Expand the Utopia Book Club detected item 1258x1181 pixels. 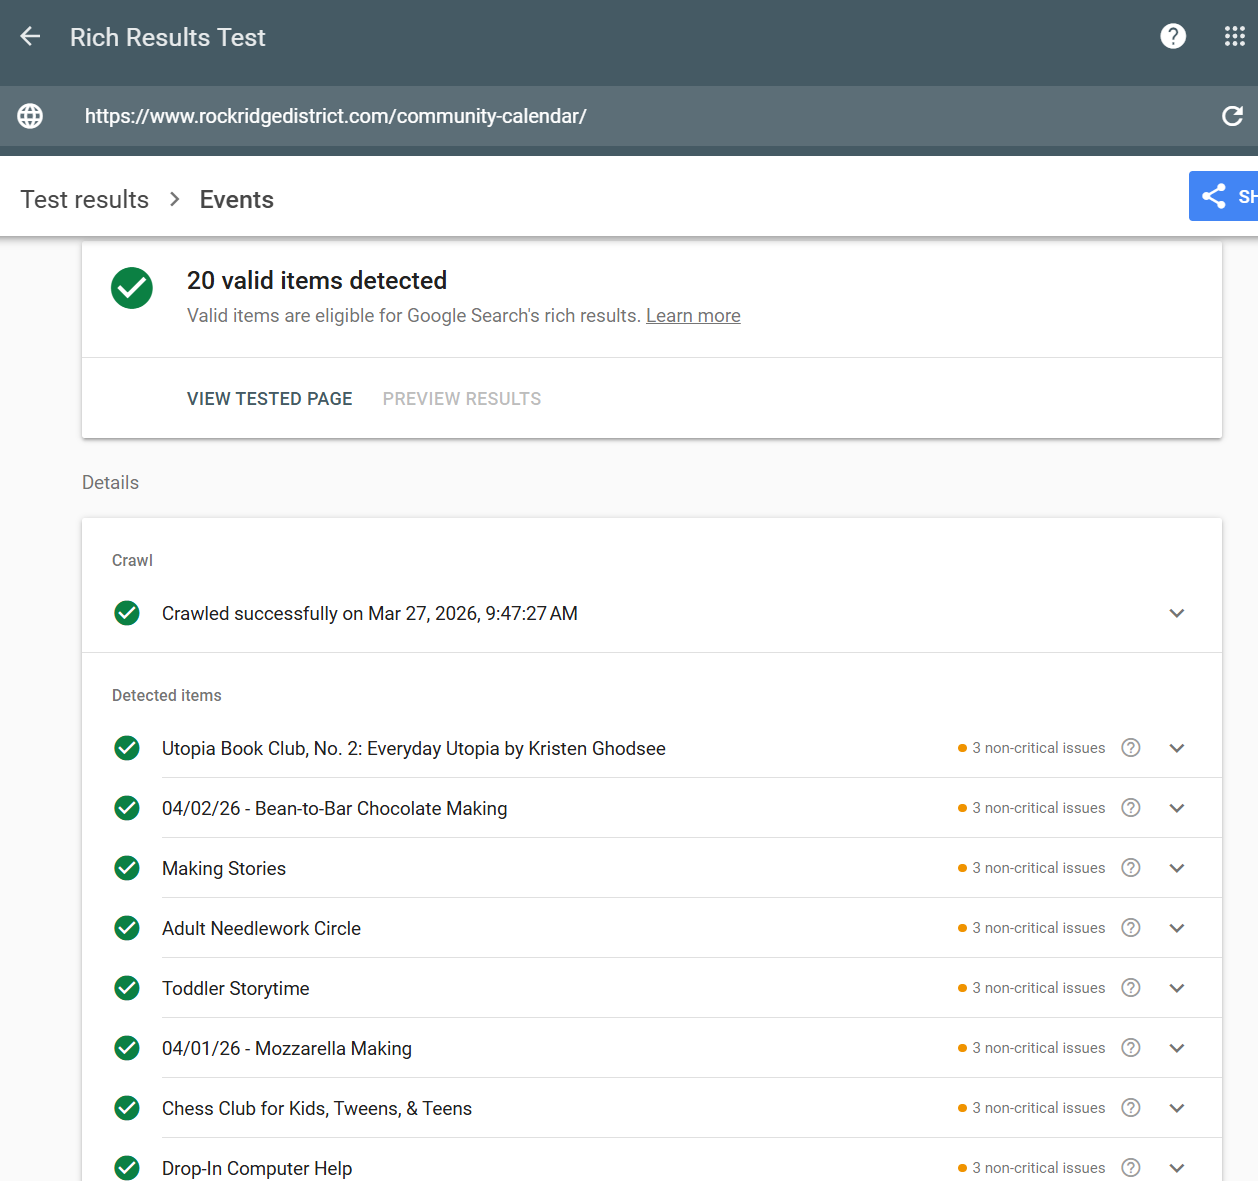tap(1176, 747)
